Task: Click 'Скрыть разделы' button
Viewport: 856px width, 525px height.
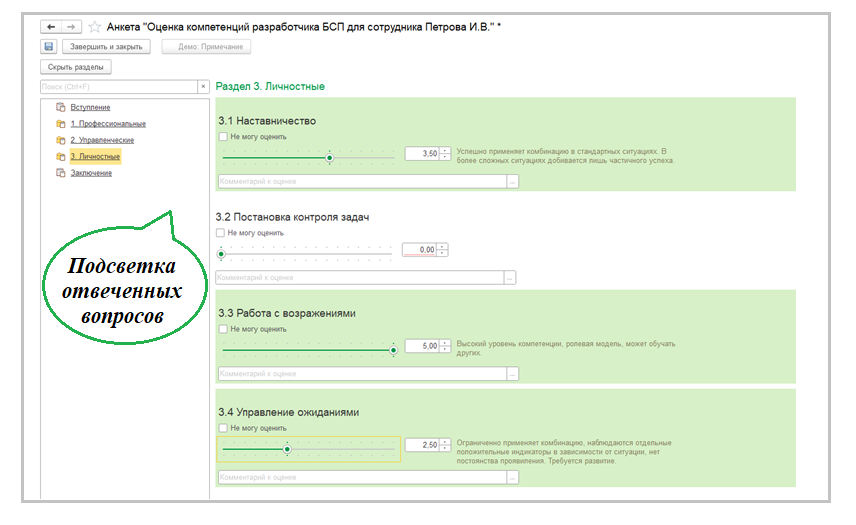Action: point(76,67)
